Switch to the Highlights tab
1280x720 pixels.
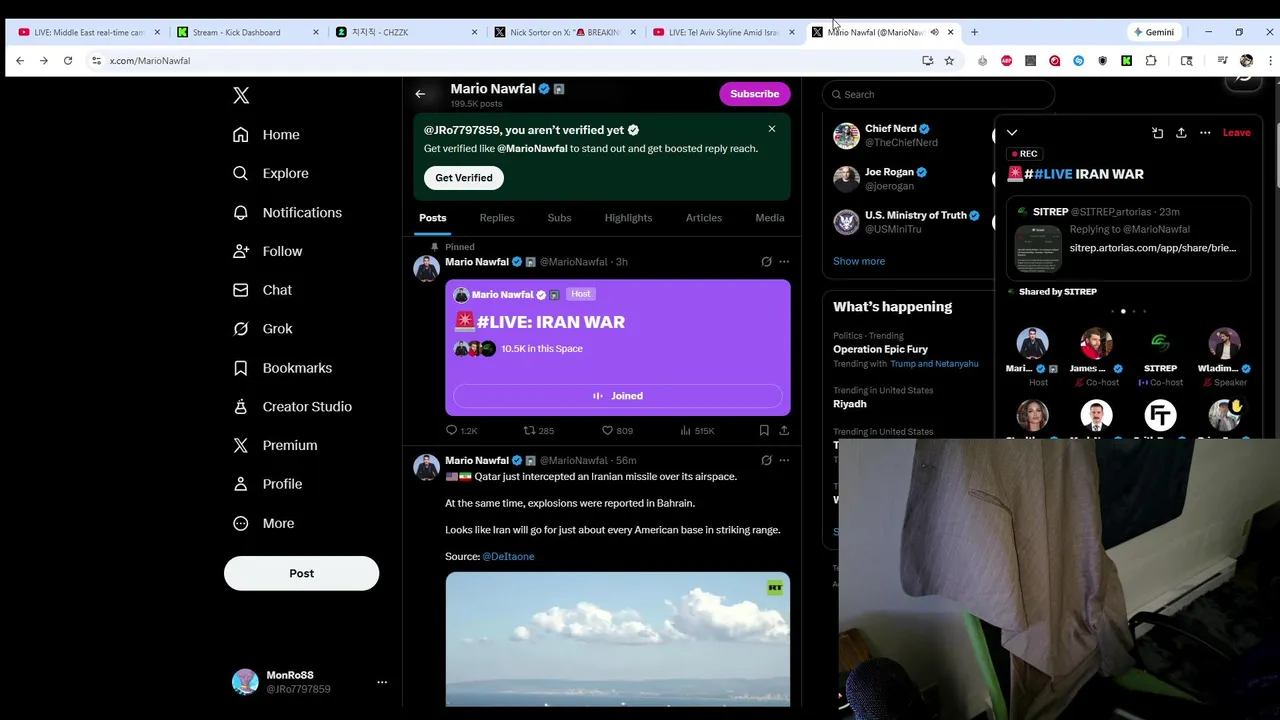point(628,218)
